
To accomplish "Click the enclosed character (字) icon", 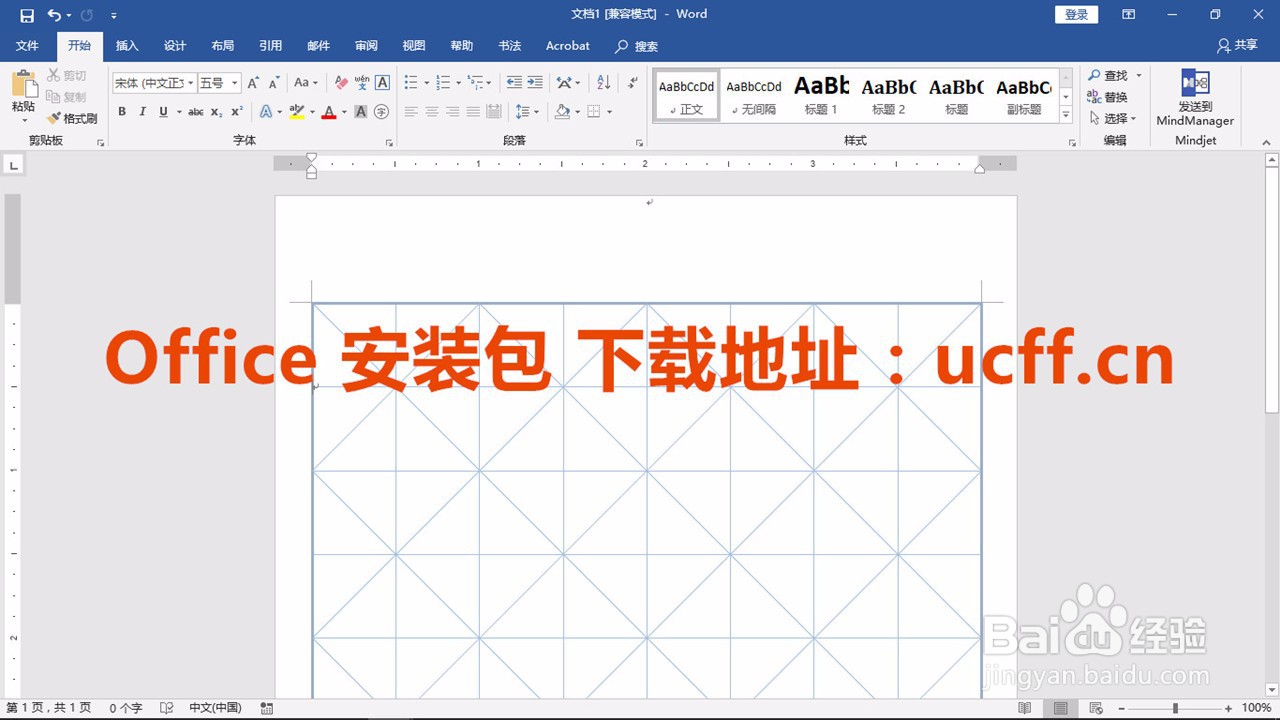I will [381, 112].
